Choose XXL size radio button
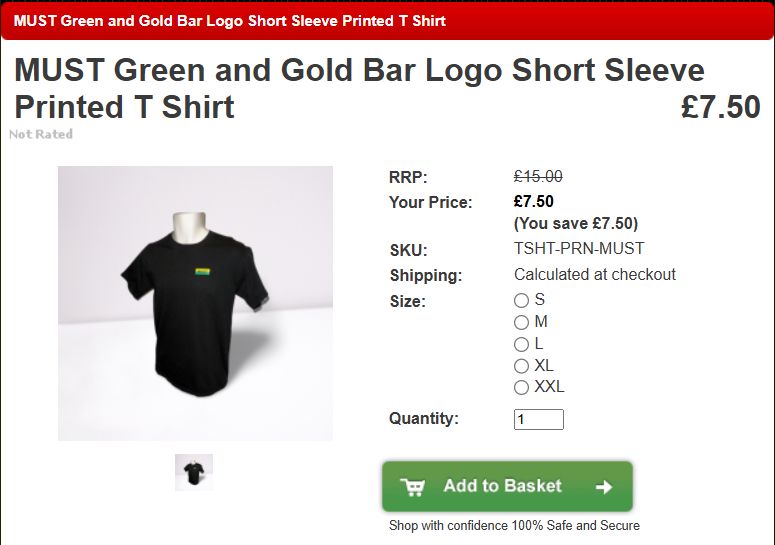Viewport: 775px width, 545px height. 521,387
